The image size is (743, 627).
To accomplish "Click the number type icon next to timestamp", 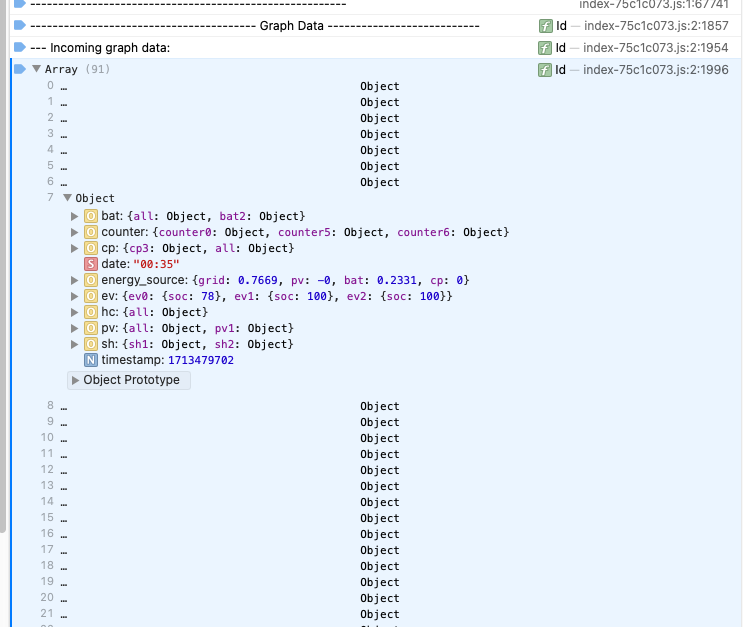I will click(x=90, y=360).
